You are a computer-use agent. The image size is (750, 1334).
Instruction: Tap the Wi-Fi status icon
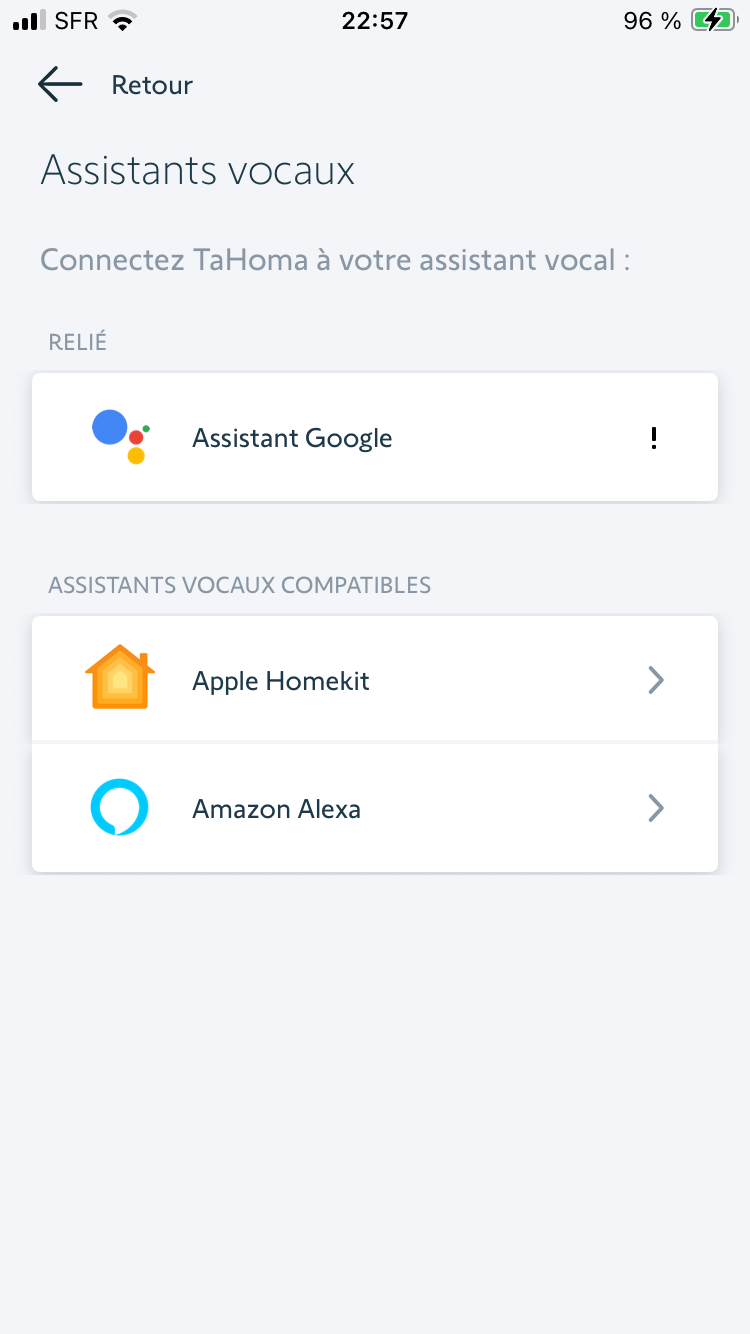[122, 21]
